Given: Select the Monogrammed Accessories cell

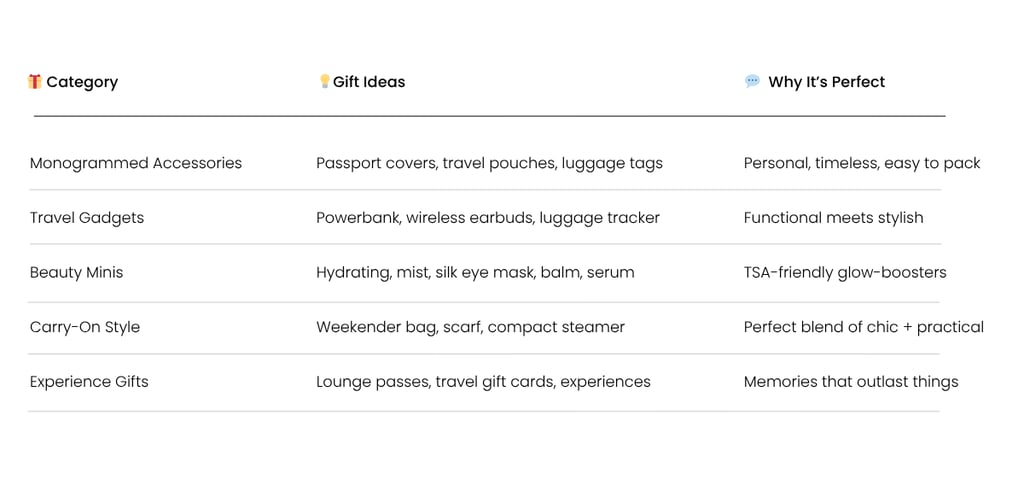Looking at the screenshot, I should pos(136,163).
